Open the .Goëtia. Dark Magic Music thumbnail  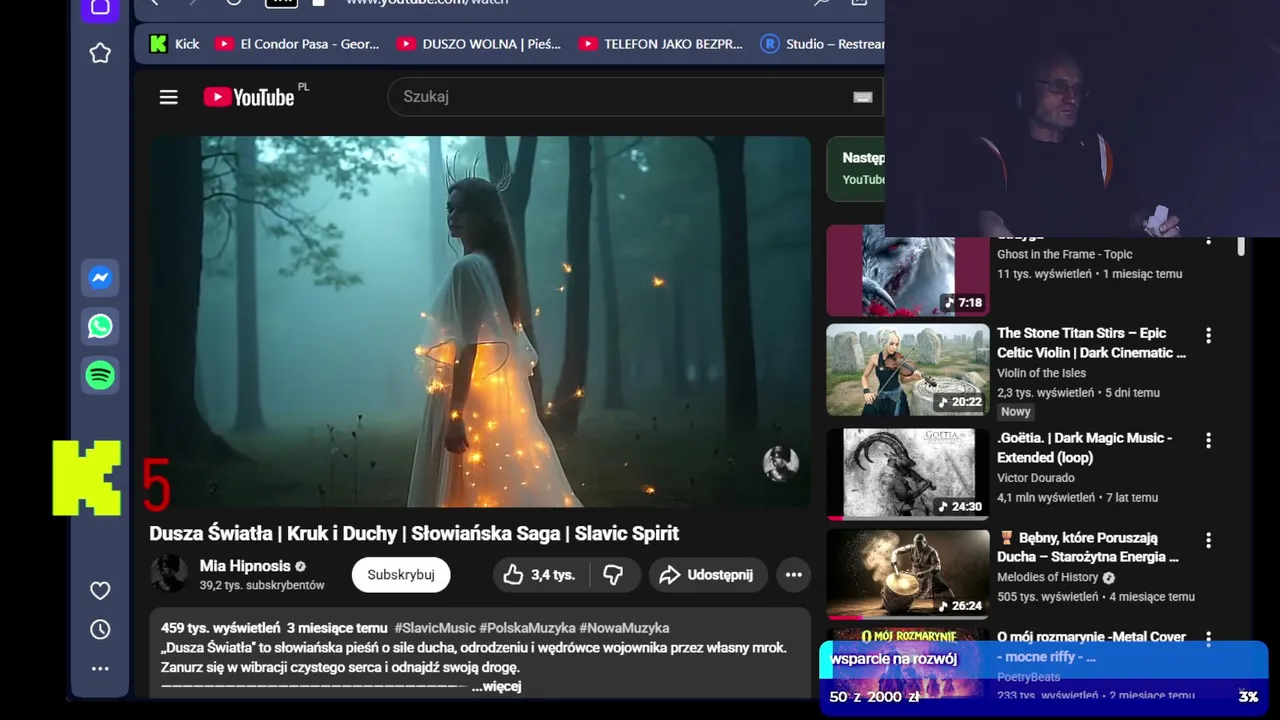(x=908, y=474)
